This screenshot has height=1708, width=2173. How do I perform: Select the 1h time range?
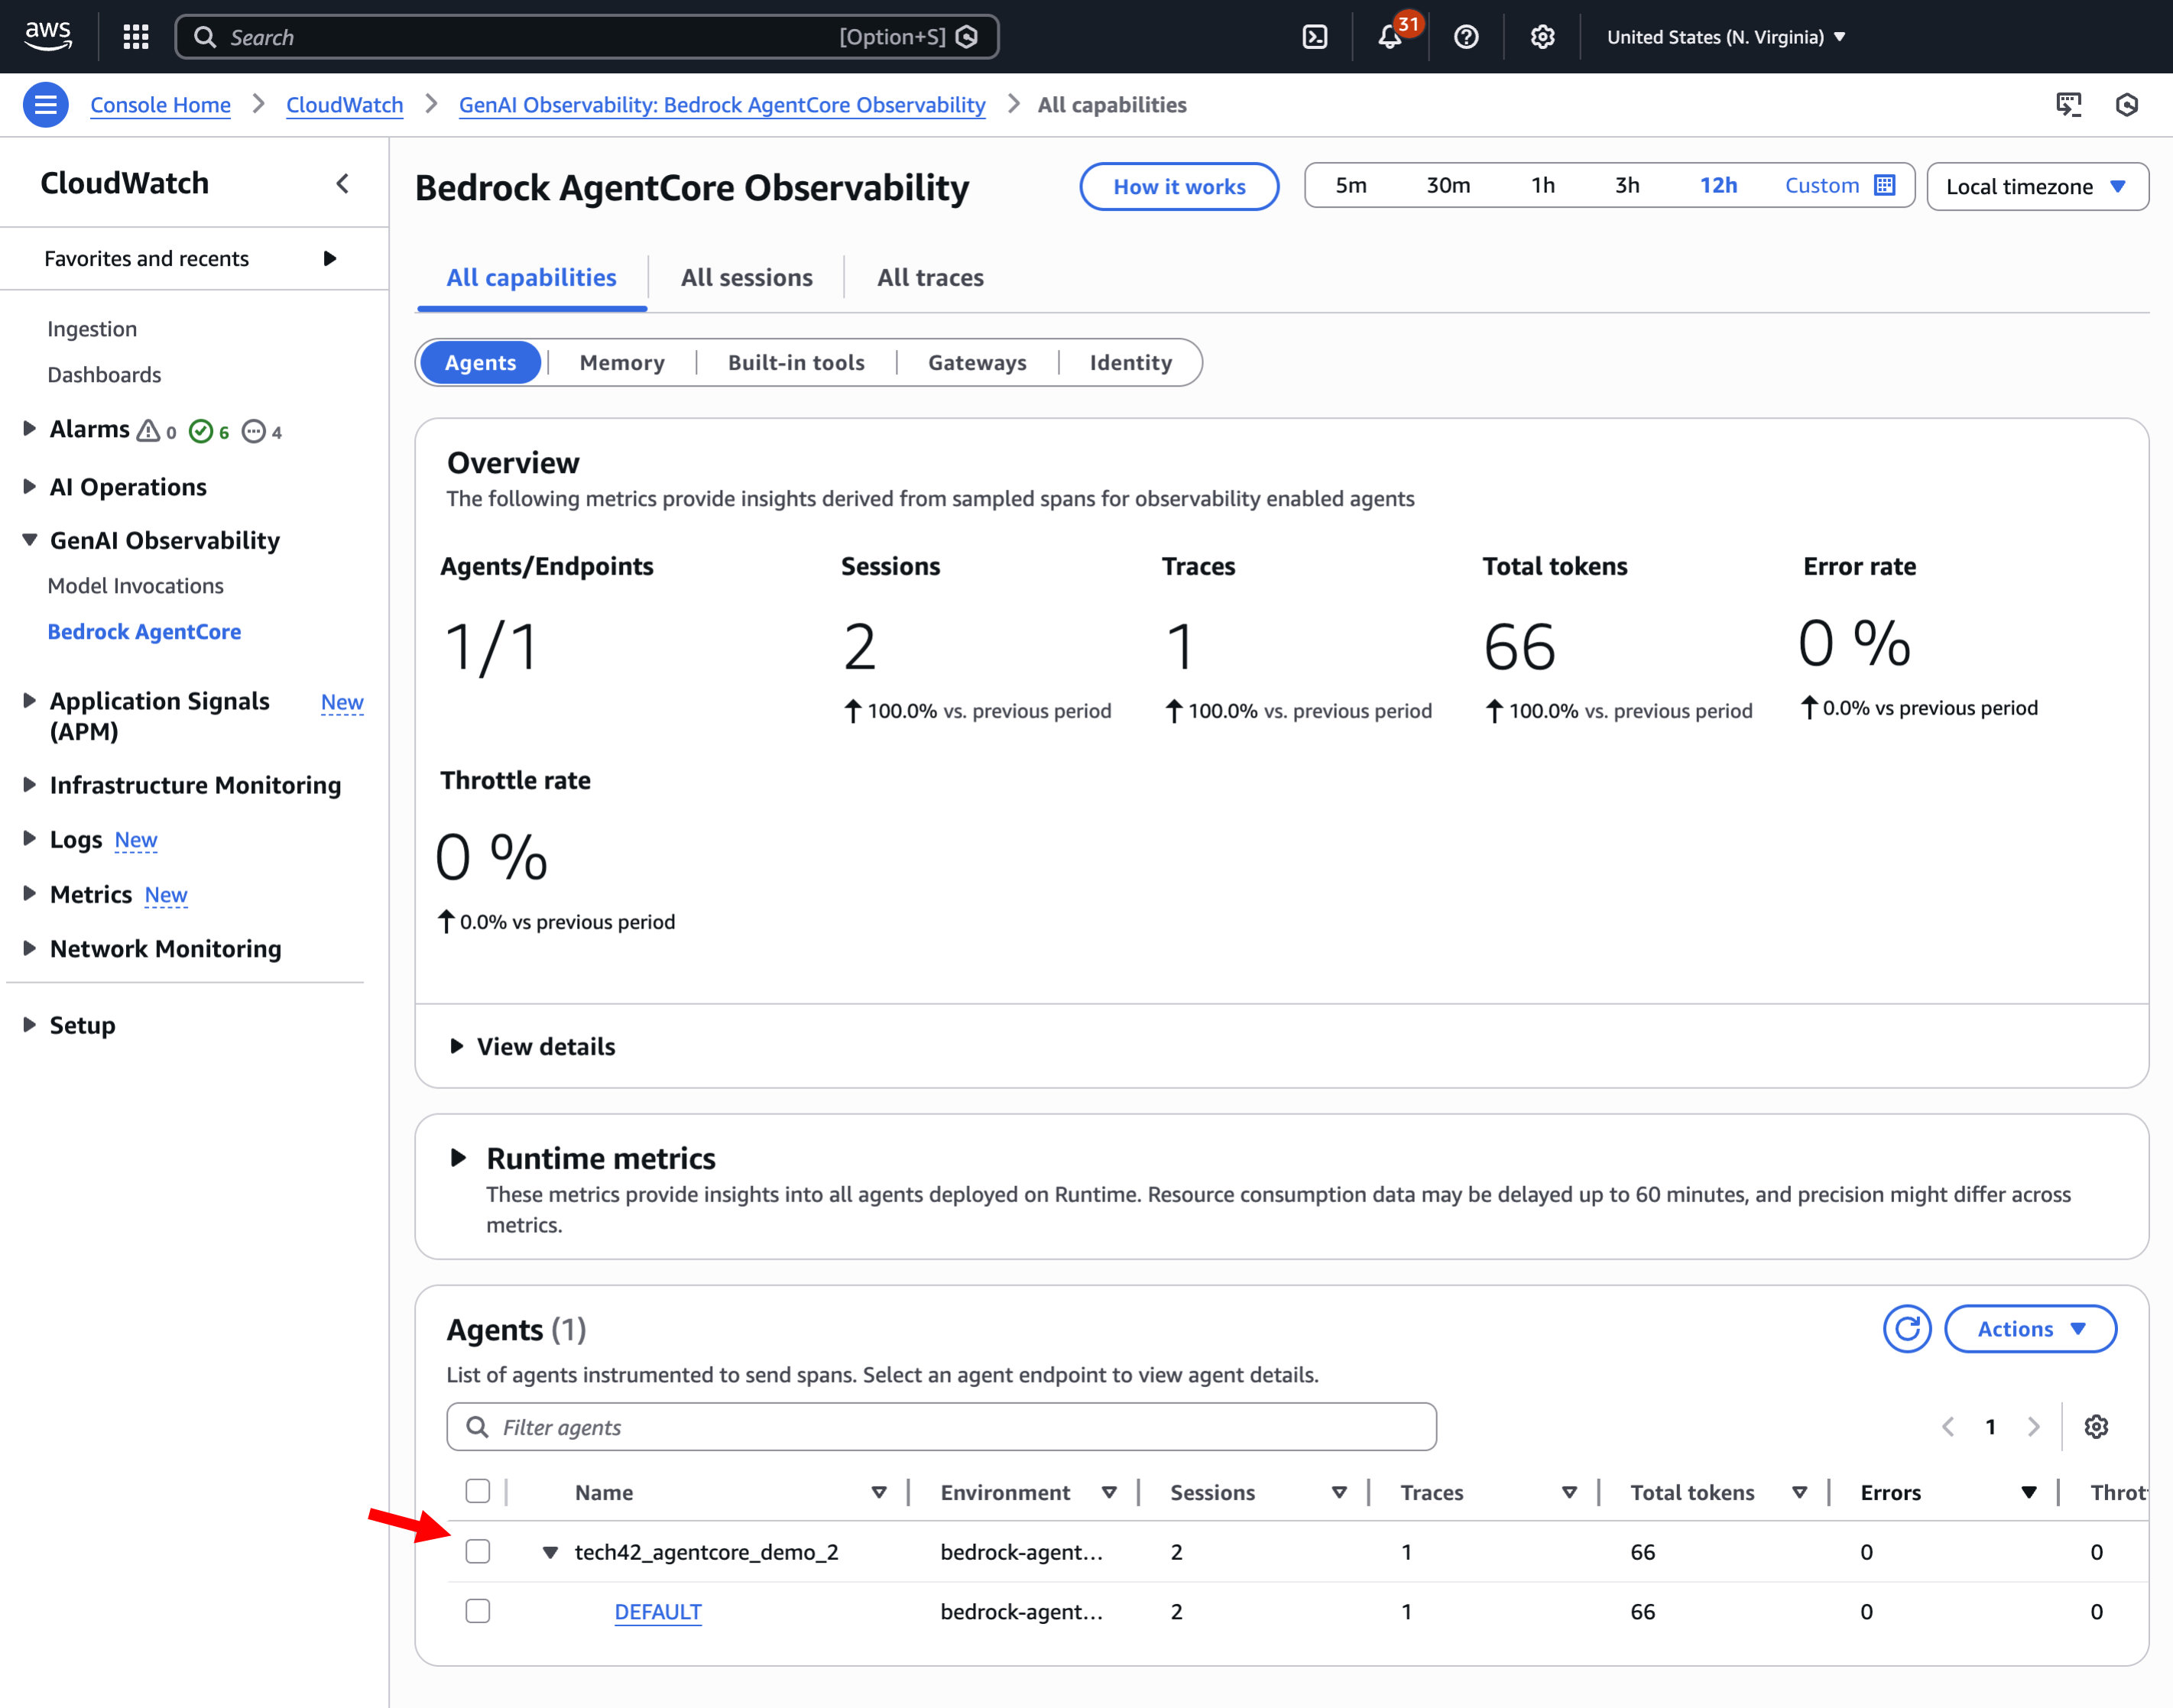[x=1542, y=186]
